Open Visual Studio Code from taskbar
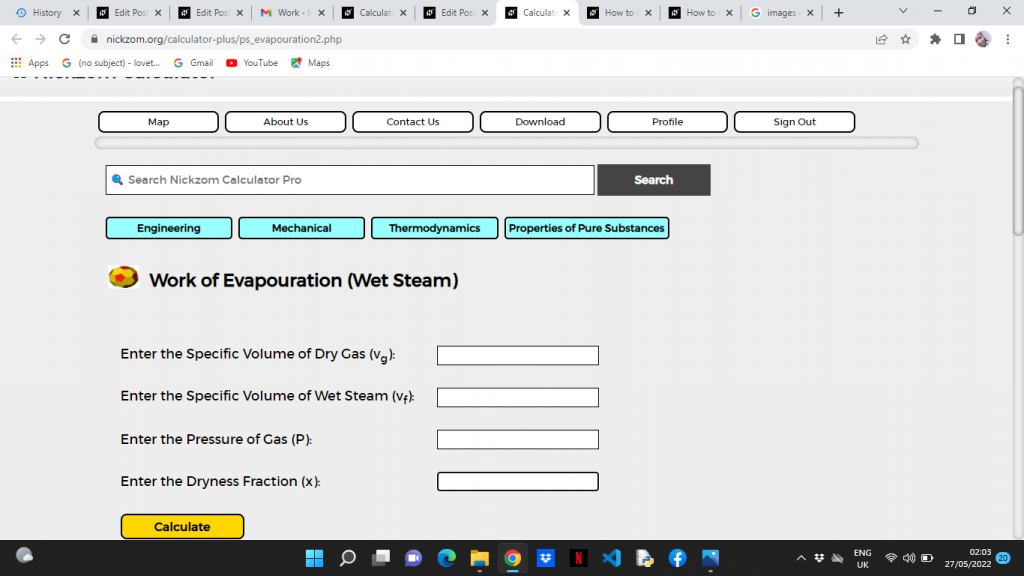Image resolution: width=1024 pixels, height=576 pixels. (x=611, y=558)
